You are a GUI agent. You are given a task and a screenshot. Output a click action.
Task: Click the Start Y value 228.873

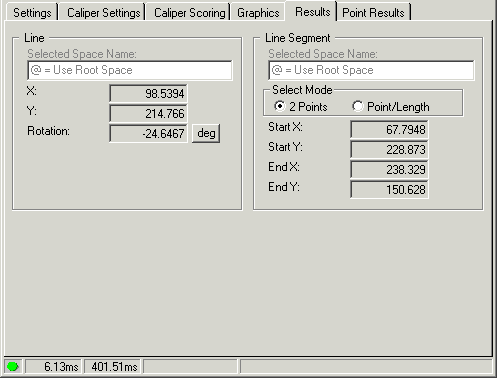pos(389,149)
